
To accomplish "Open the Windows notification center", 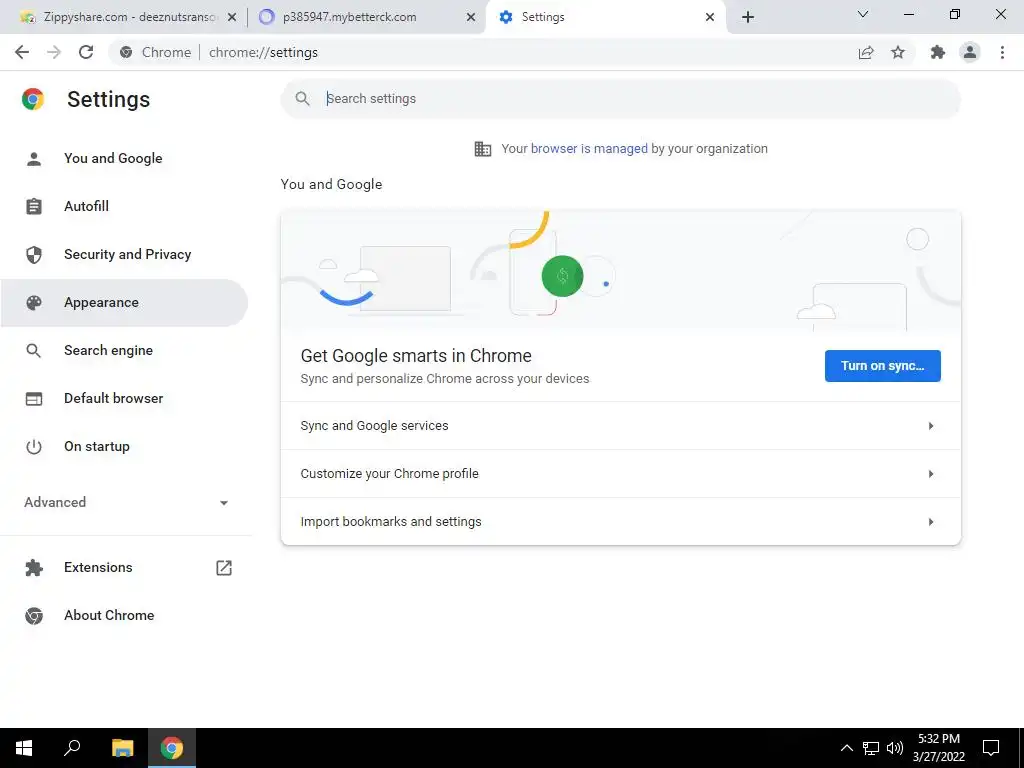I will point(991,748).
